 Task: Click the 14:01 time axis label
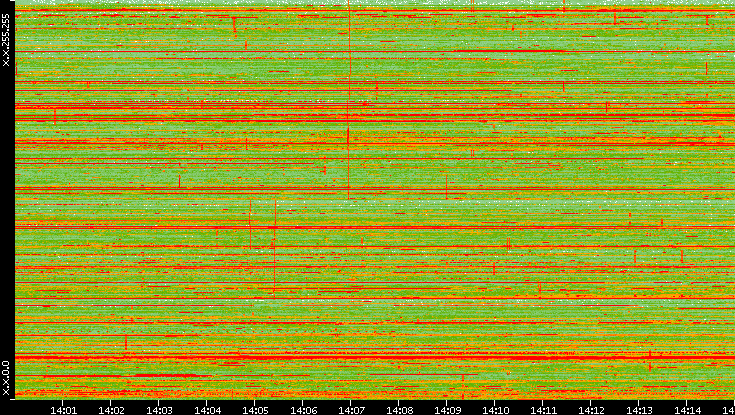pos(63,410)
